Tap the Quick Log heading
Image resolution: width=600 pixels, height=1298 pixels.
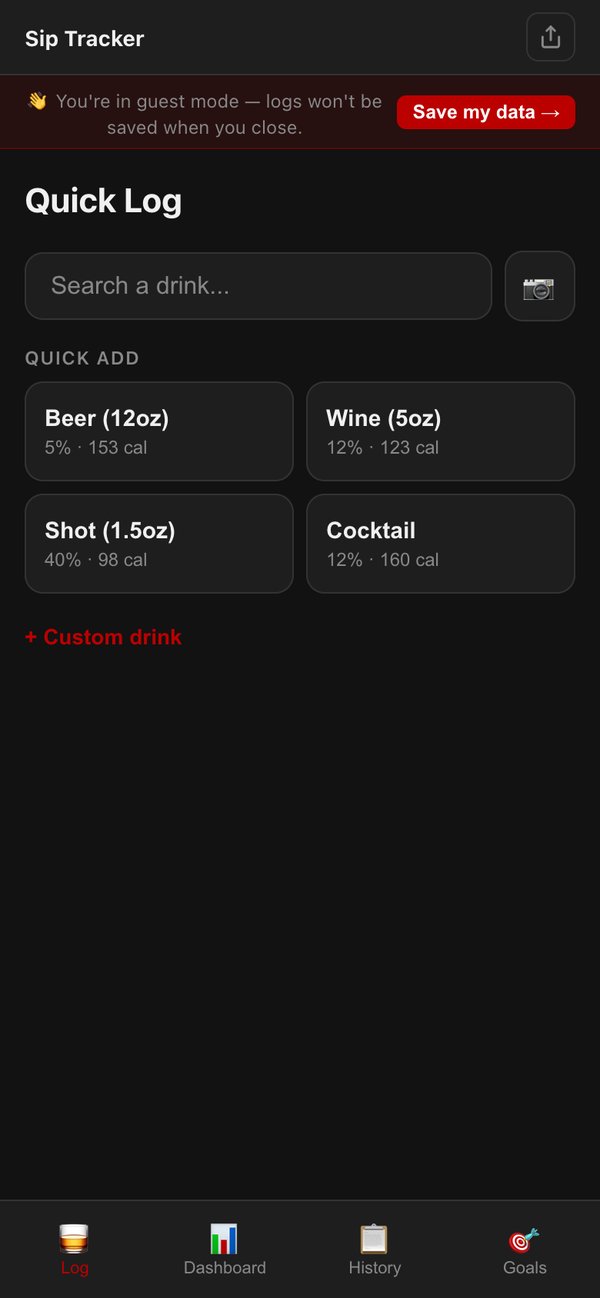(103, 201)
